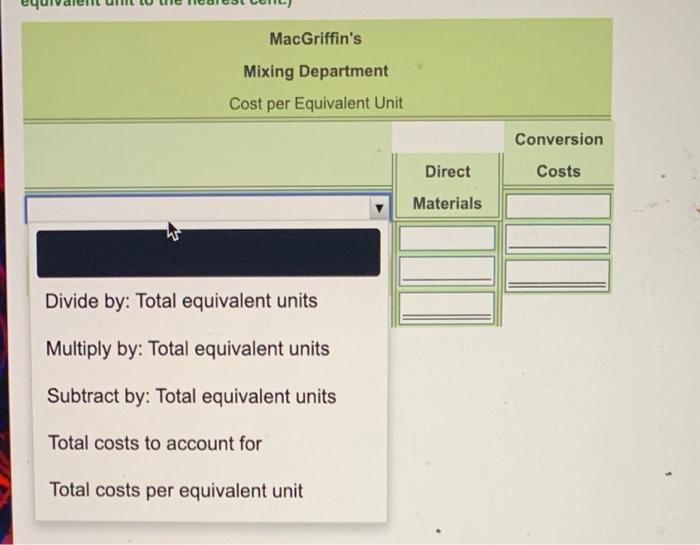Click the single-underlined Conversion Costs input box

558,239
